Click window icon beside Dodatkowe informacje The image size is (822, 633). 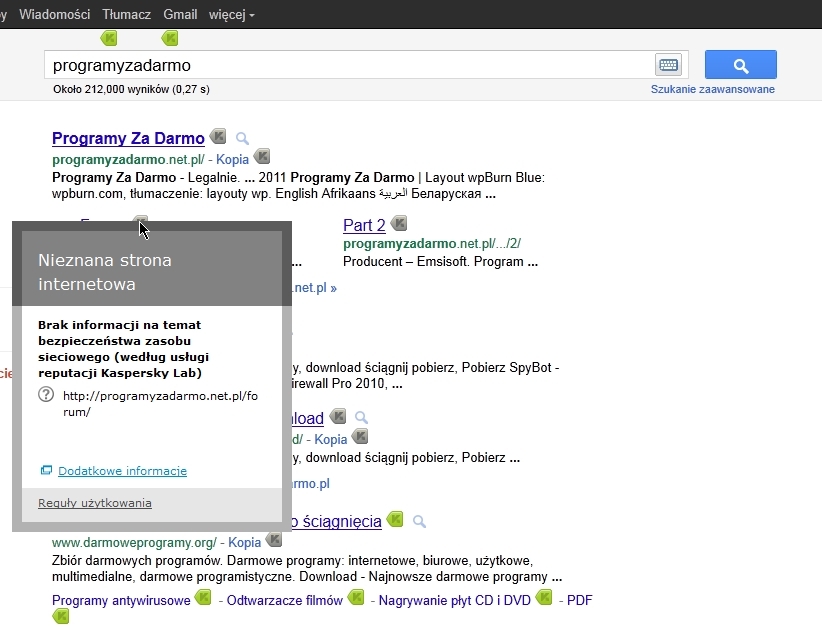click(x=46, y=470)
